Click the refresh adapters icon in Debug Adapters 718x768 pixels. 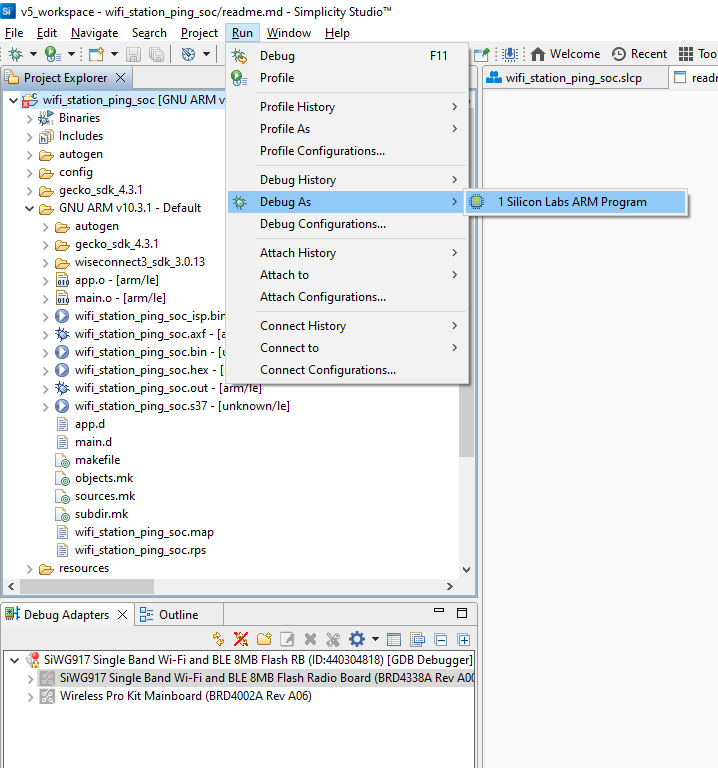[x=219, y=639]
